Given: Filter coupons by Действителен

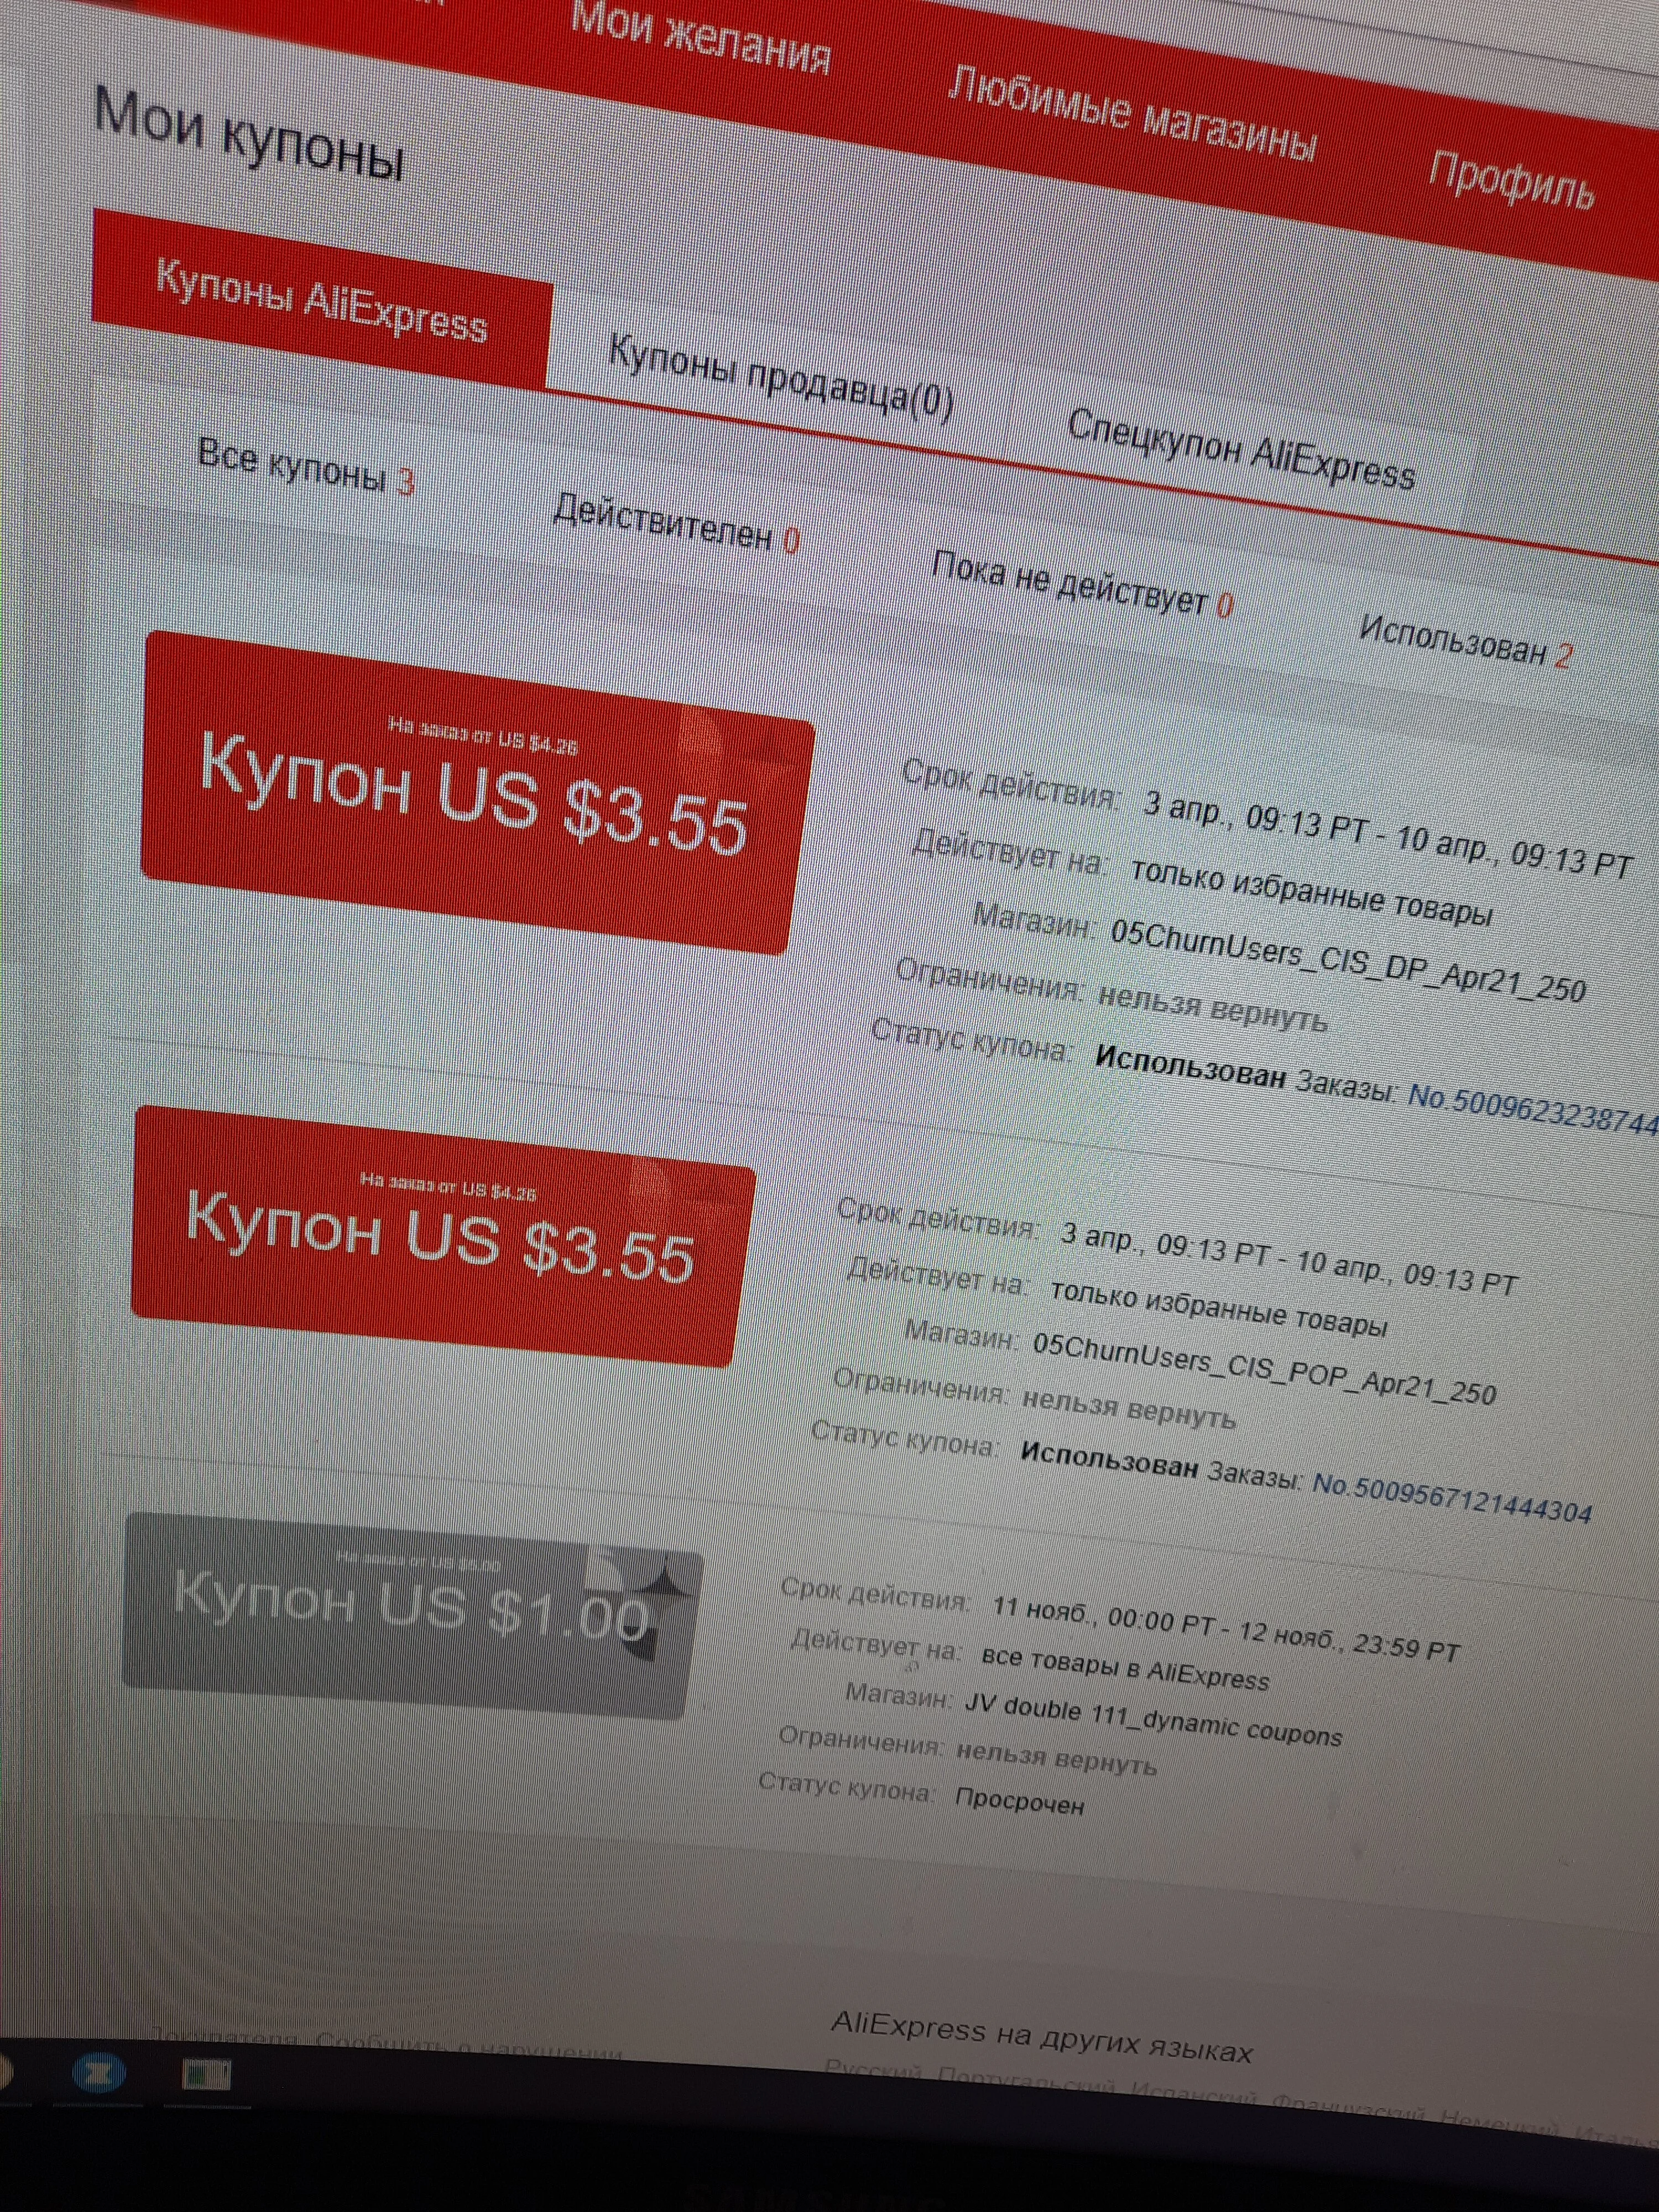Looking at the screenshot, I should [x=676, y=524].
